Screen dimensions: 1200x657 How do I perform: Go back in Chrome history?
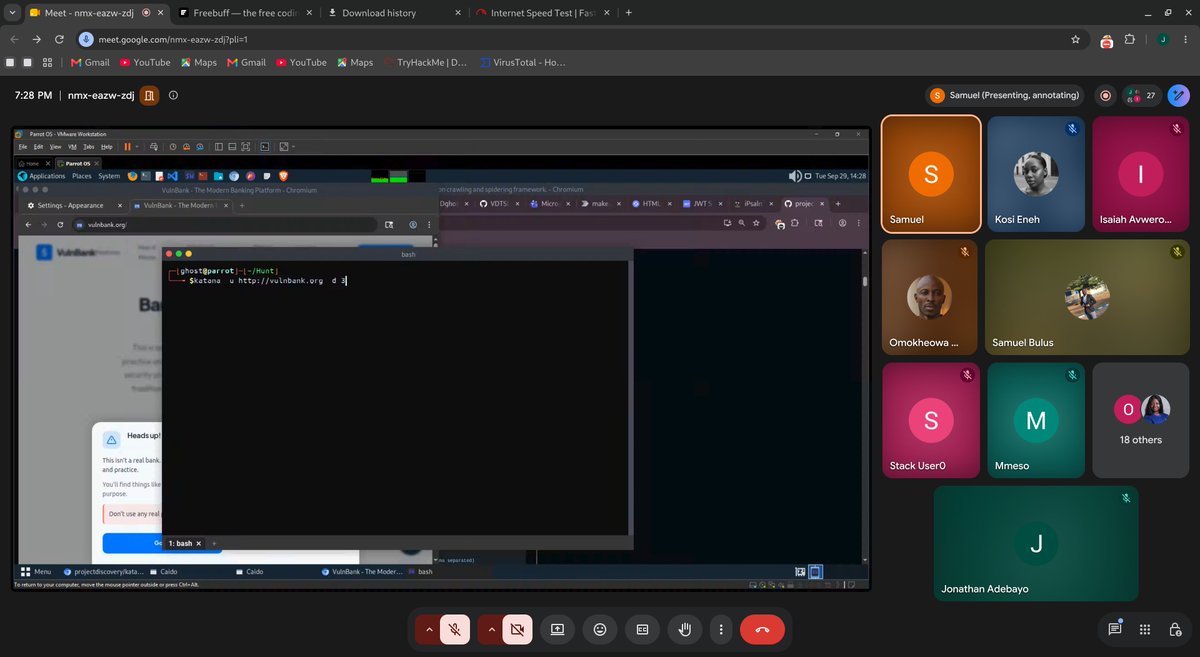[x=13, y=39]
